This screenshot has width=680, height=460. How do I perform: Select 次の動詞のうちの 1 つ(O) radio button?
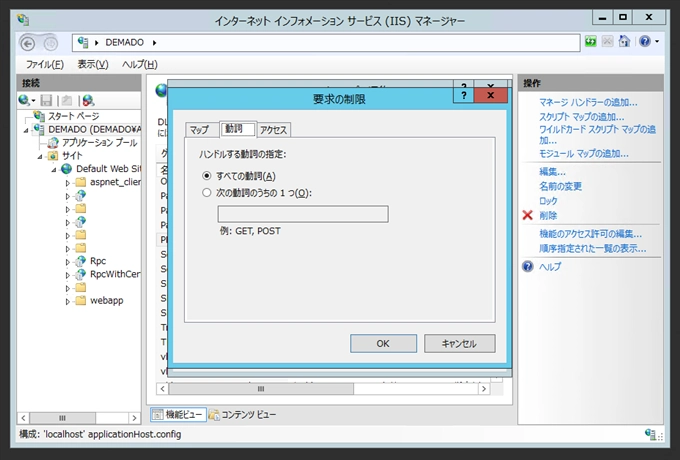point(206,192)
